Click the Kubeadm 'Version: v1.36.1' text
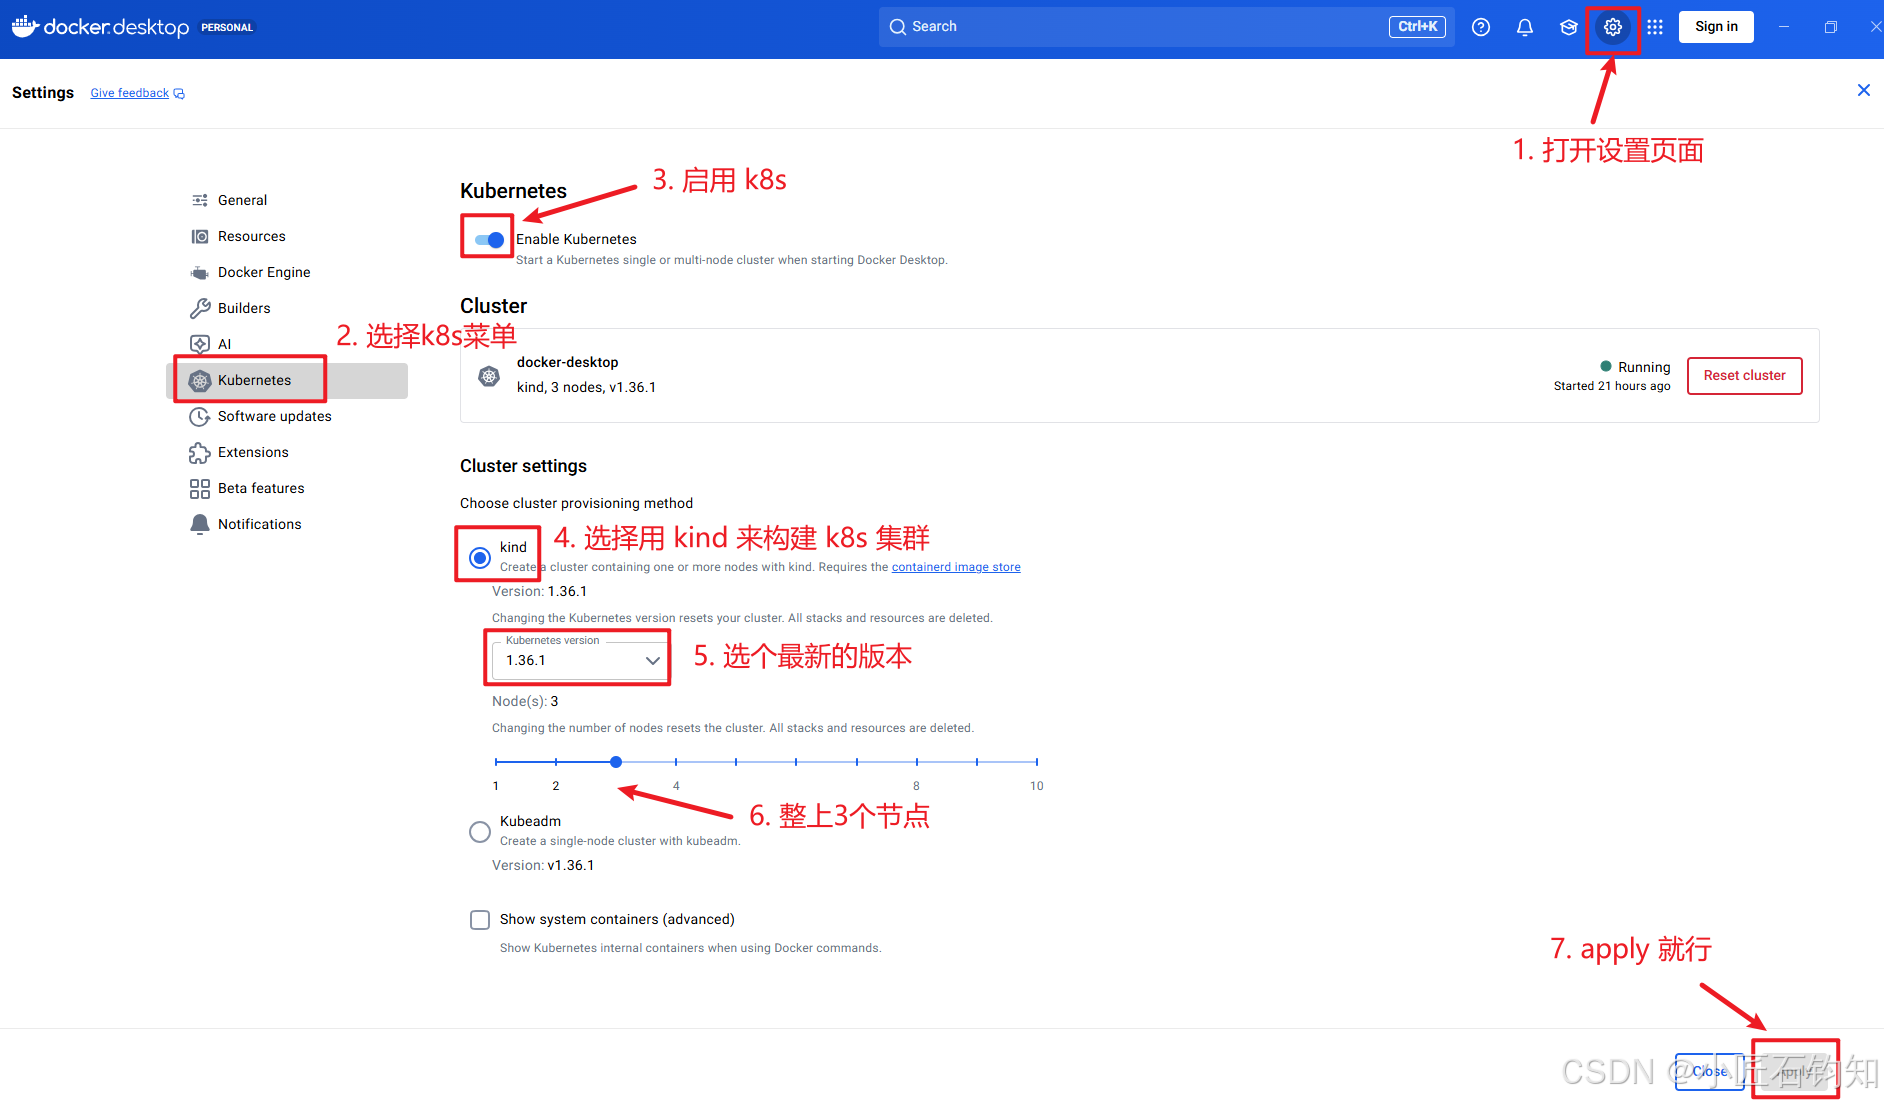The width and height of the screenshot is (1884, 1104). click(x=543, y=865)
